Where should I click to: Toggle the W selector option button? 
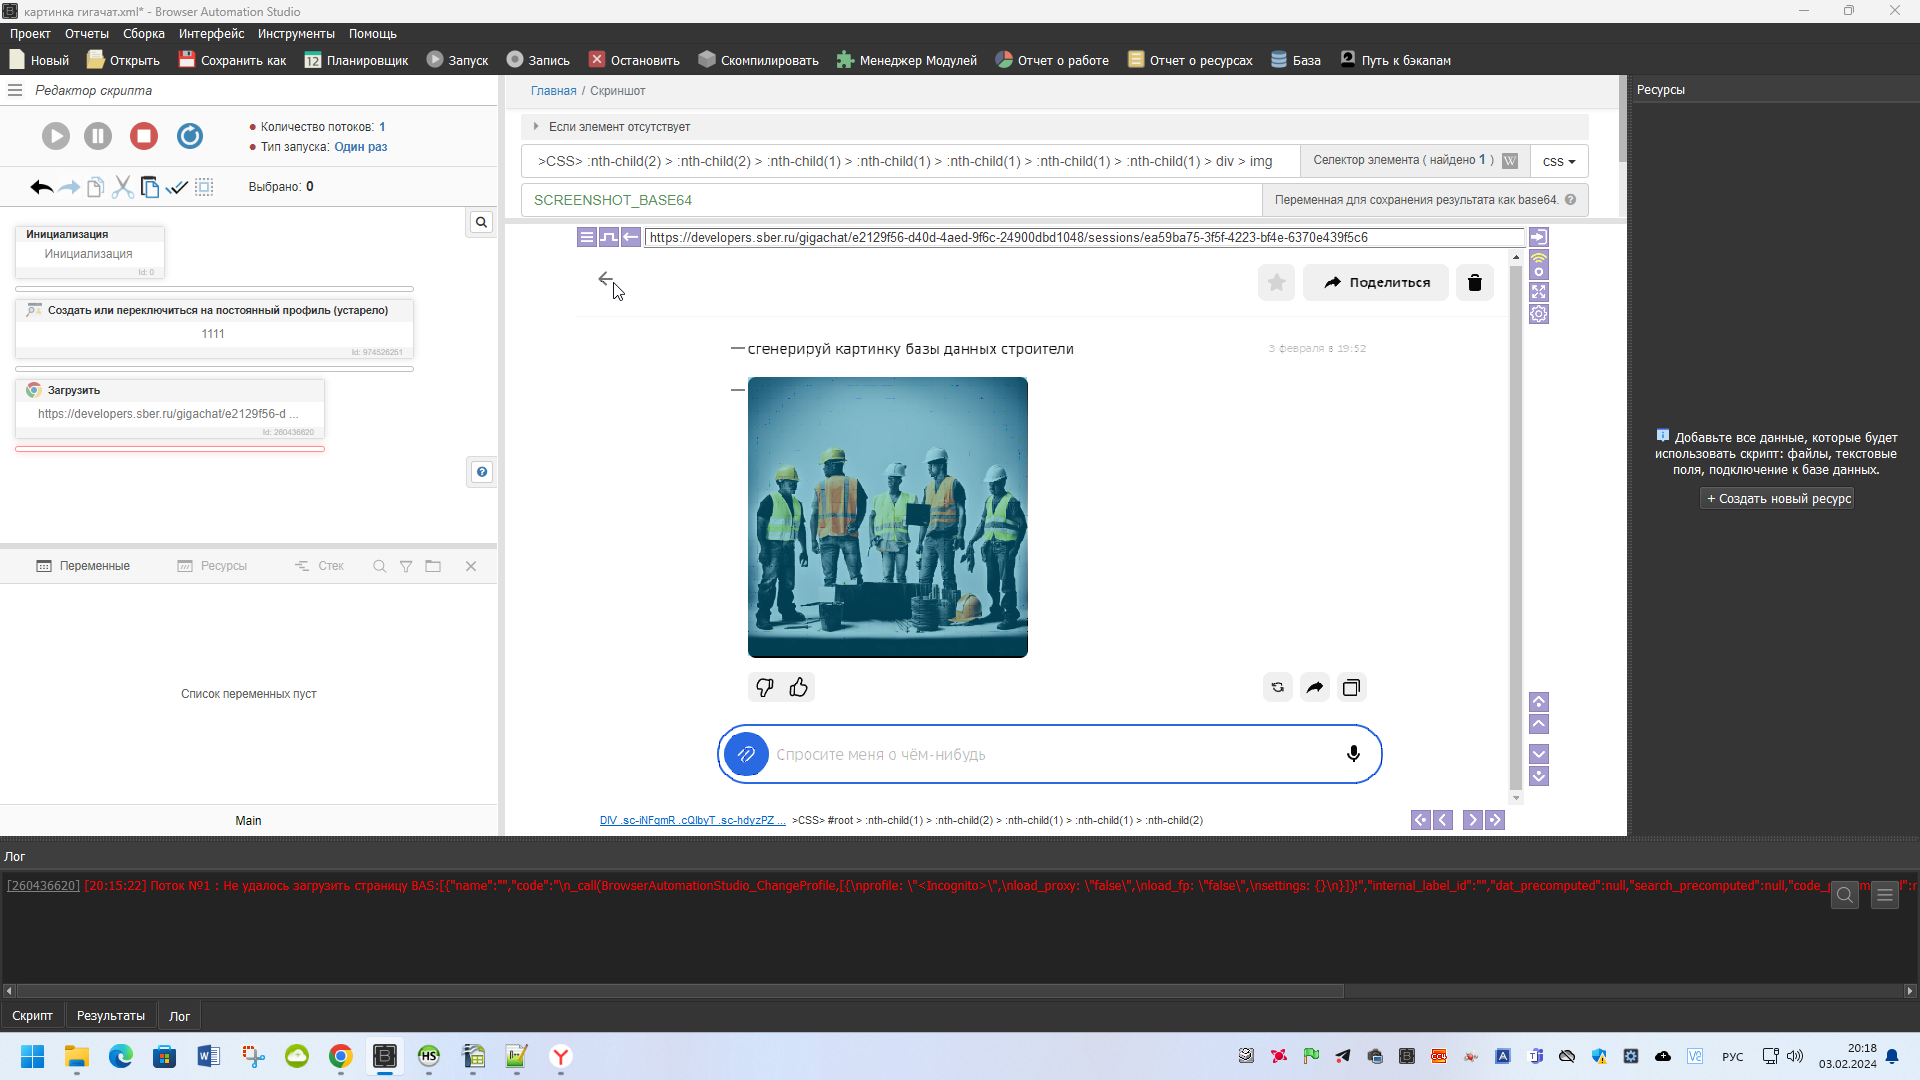pyautogui.click(x=1510, y=161)
